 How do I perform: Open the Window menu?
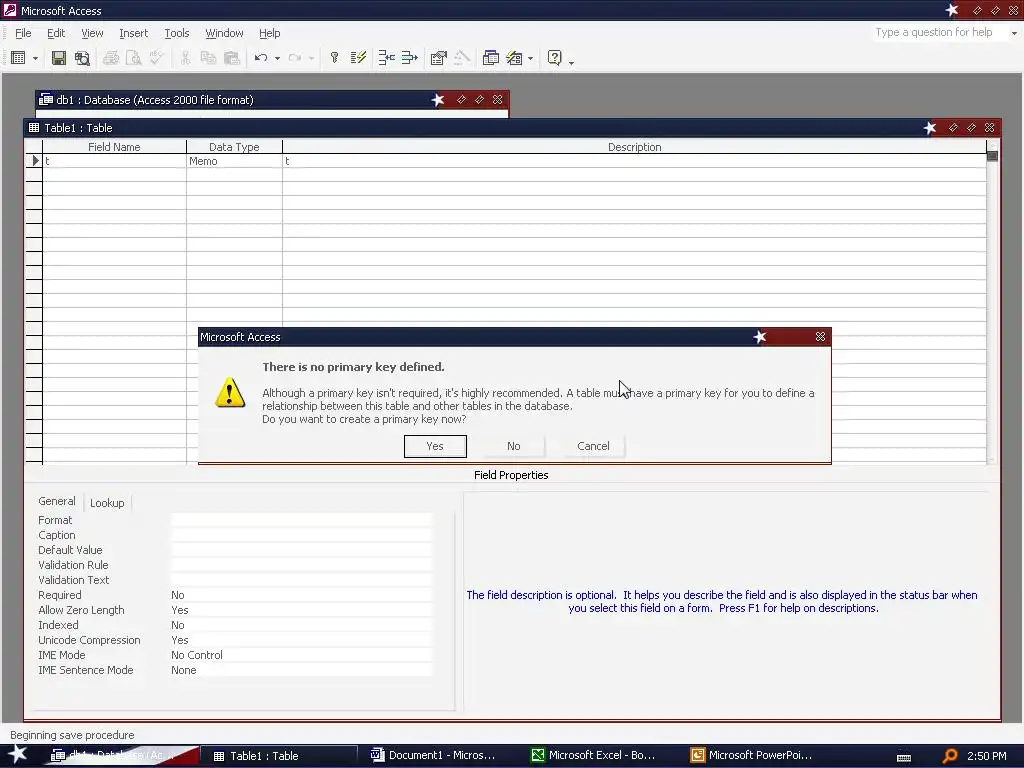point(224,33)
